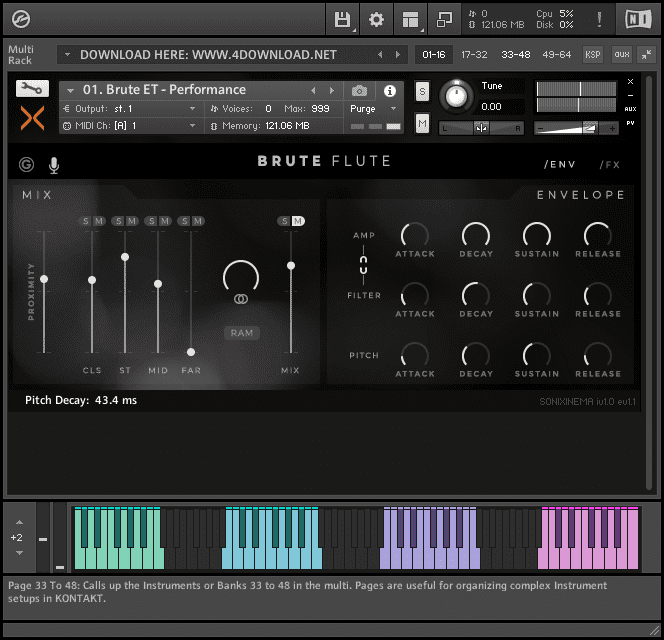Click the Filter Sustain knob

[537, 295]
